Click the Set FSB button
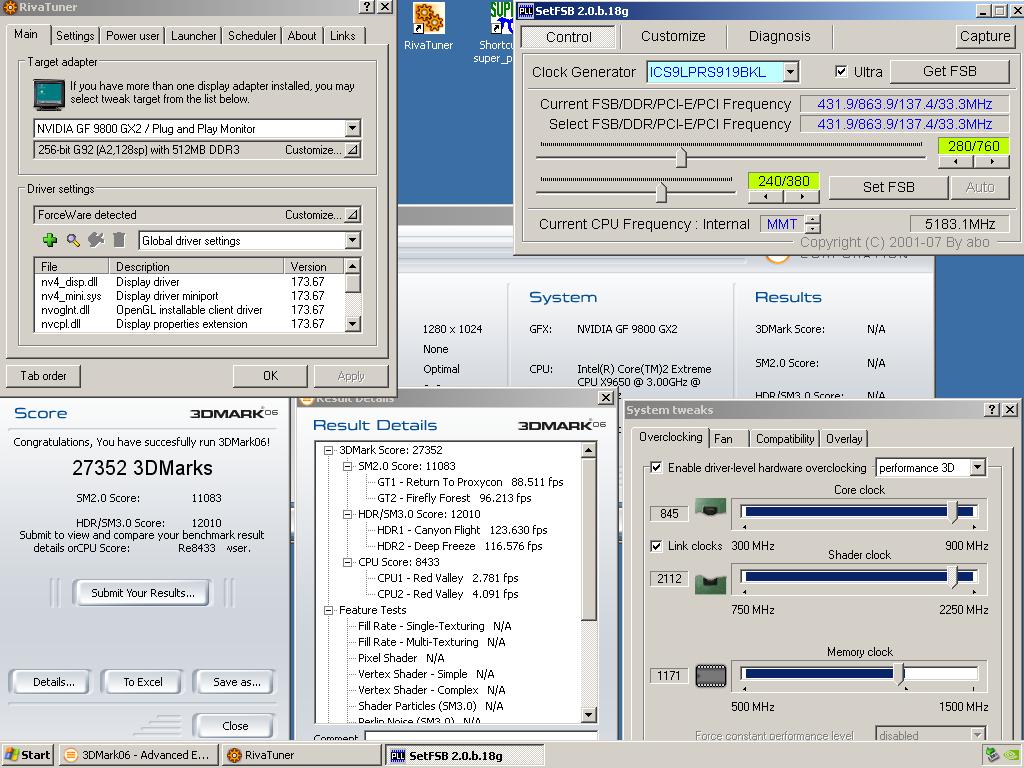This screenshot has width=1024, height=768. pos(888,187)
